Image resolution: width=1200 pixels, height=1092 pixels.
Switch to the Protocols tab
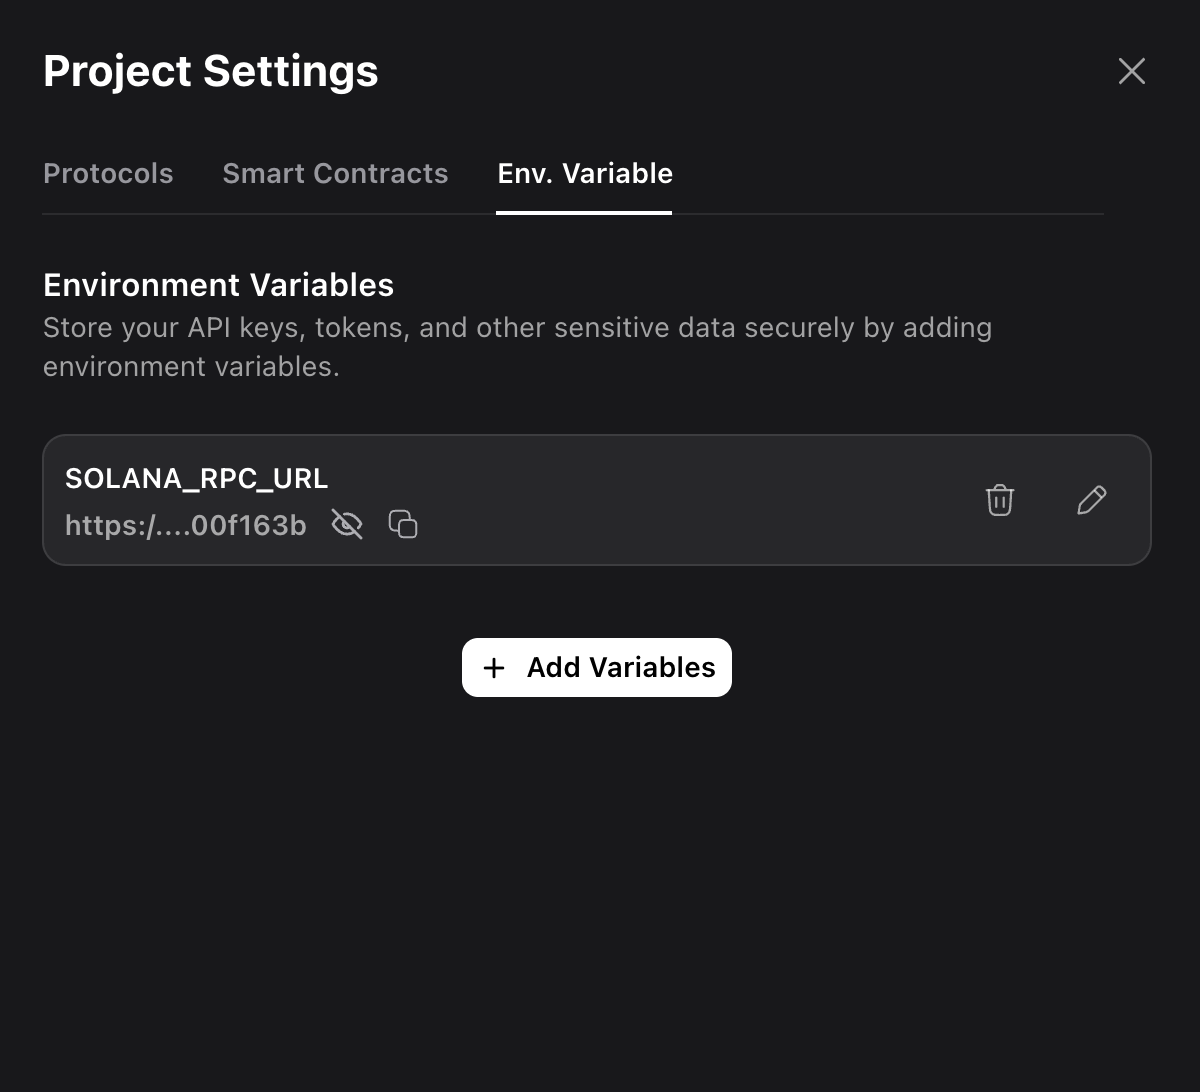[x=108, y=173]
